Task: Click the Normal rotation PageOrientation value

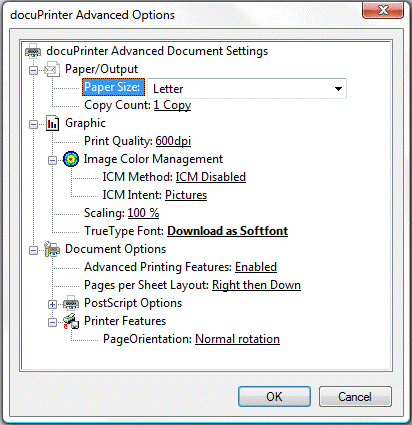Action: 237,339
